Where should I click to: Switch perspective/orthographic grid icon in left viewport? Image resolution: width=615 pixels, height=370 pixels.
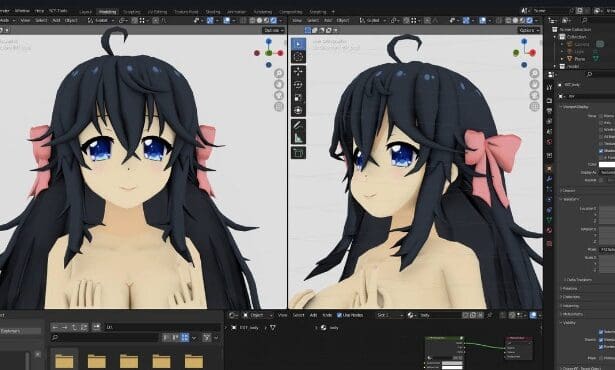[279, 106]
